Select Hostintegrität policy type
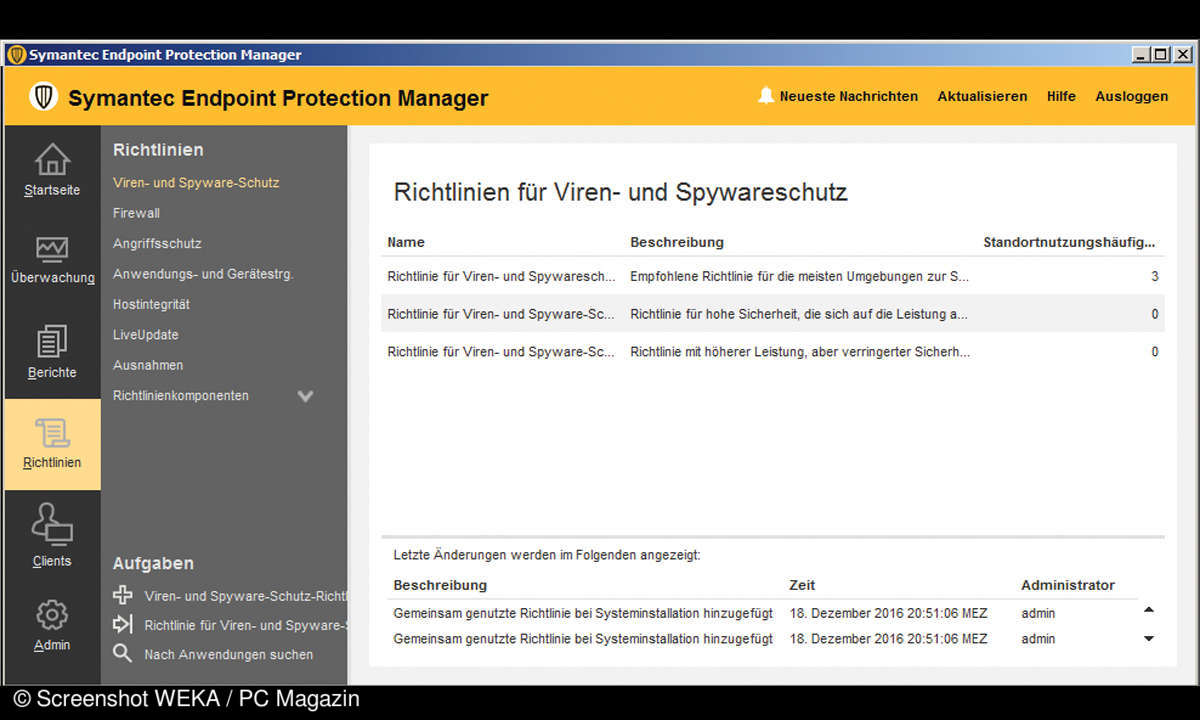 tap(151, 304)
